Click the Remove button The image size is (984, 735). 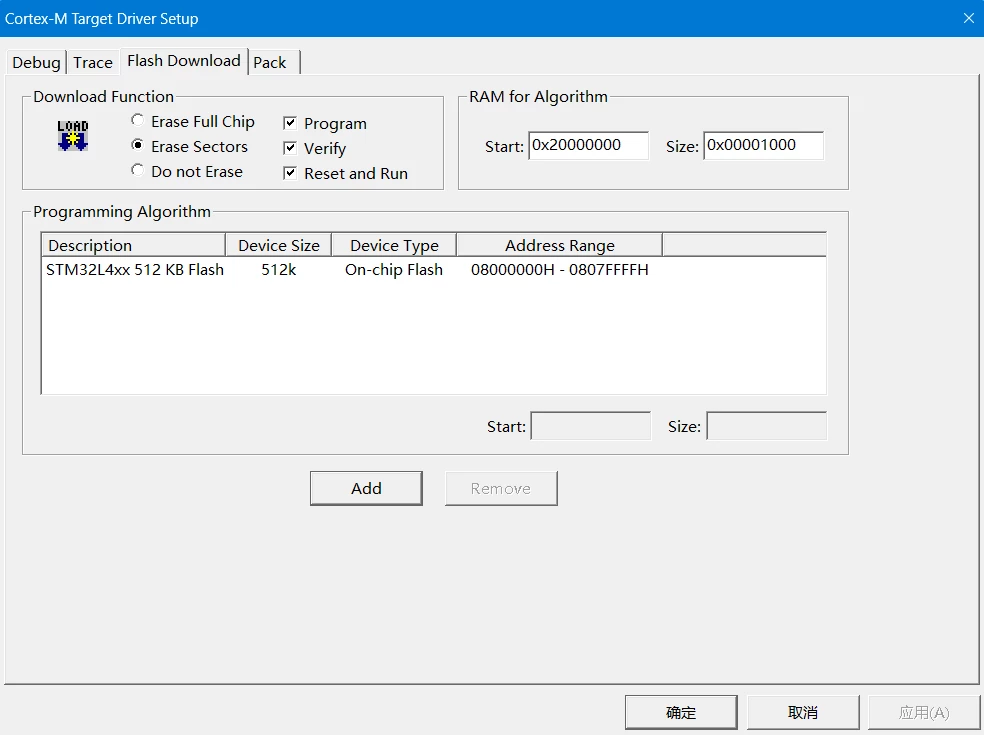(x=501, y=488)
